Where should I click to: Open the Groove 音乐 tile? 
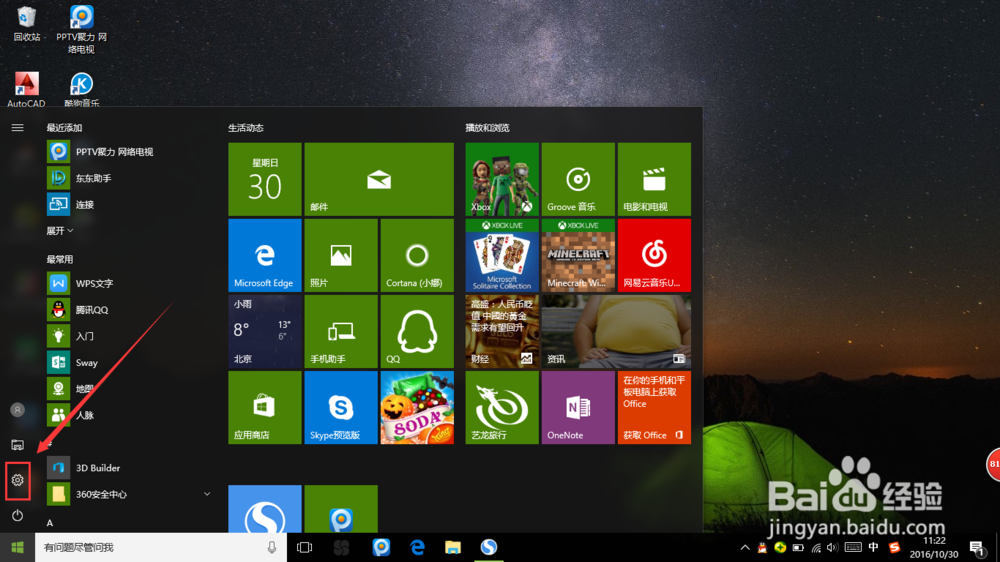coord(578,179)
